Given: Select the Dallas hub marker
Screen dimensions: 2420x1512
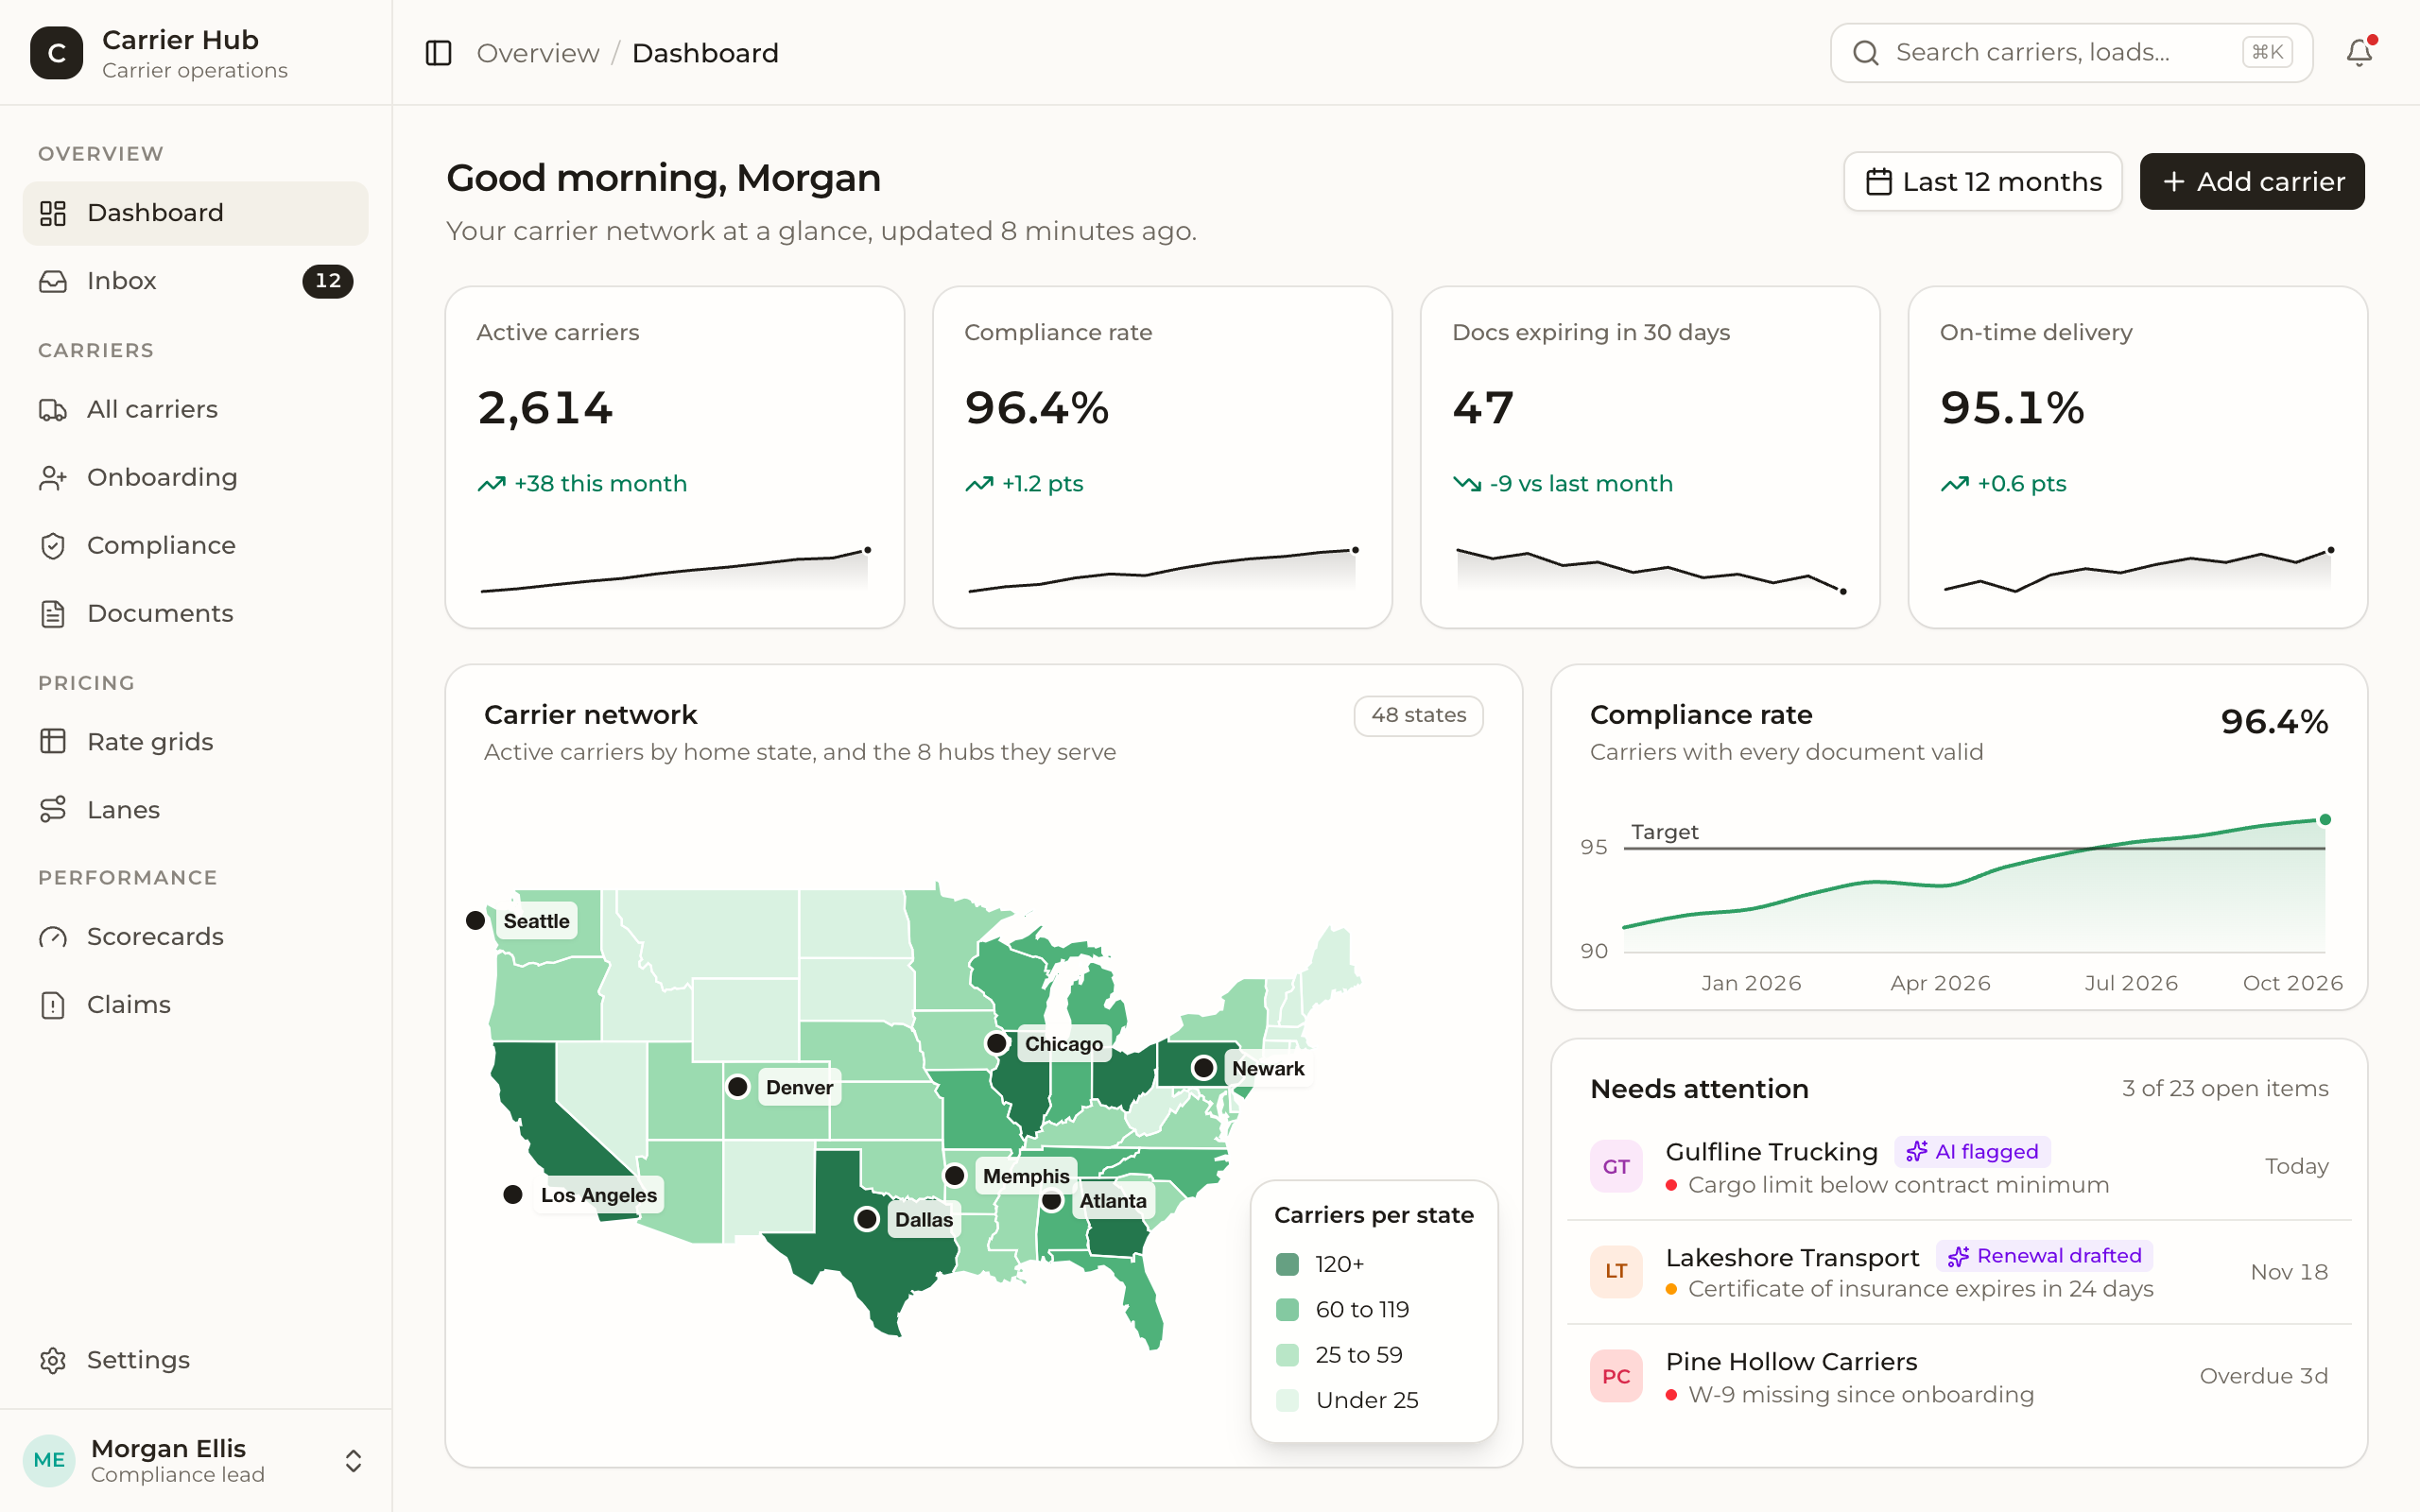Looking at the screenshot, I should (x=867, y=1219).
